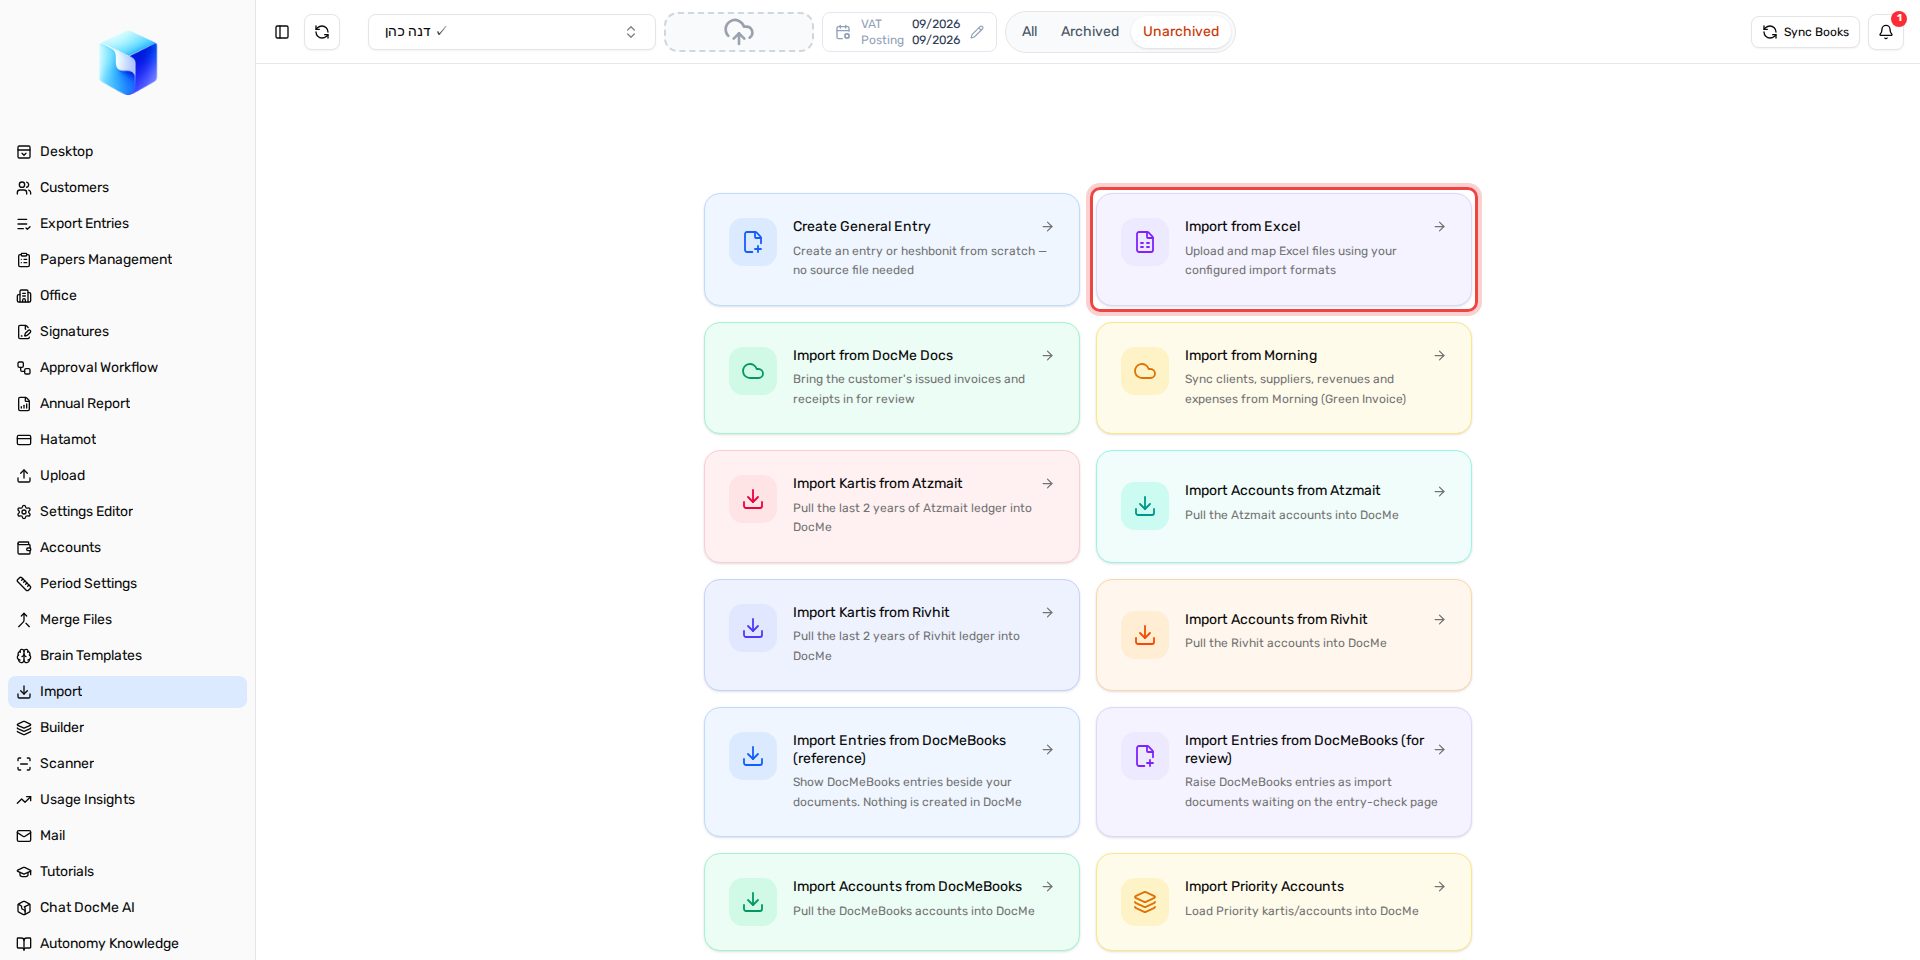Click Import Priority Accounts layers icon
The width and height of the screenshot is (1920, 960).
click(1145, 902)
